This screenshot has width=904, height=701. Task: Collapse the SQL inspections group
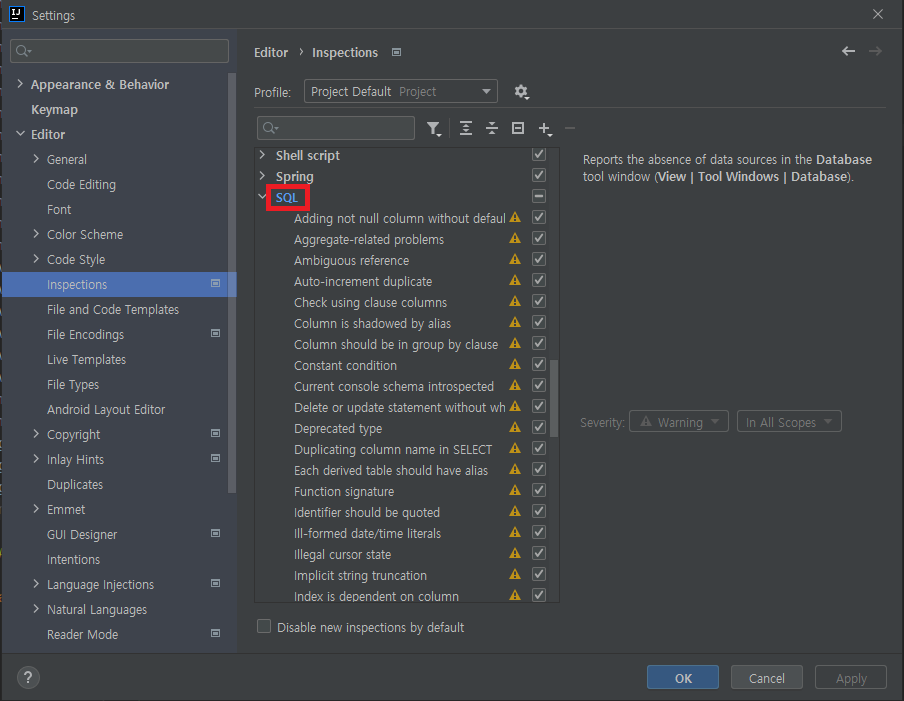[x=262, y=197]
